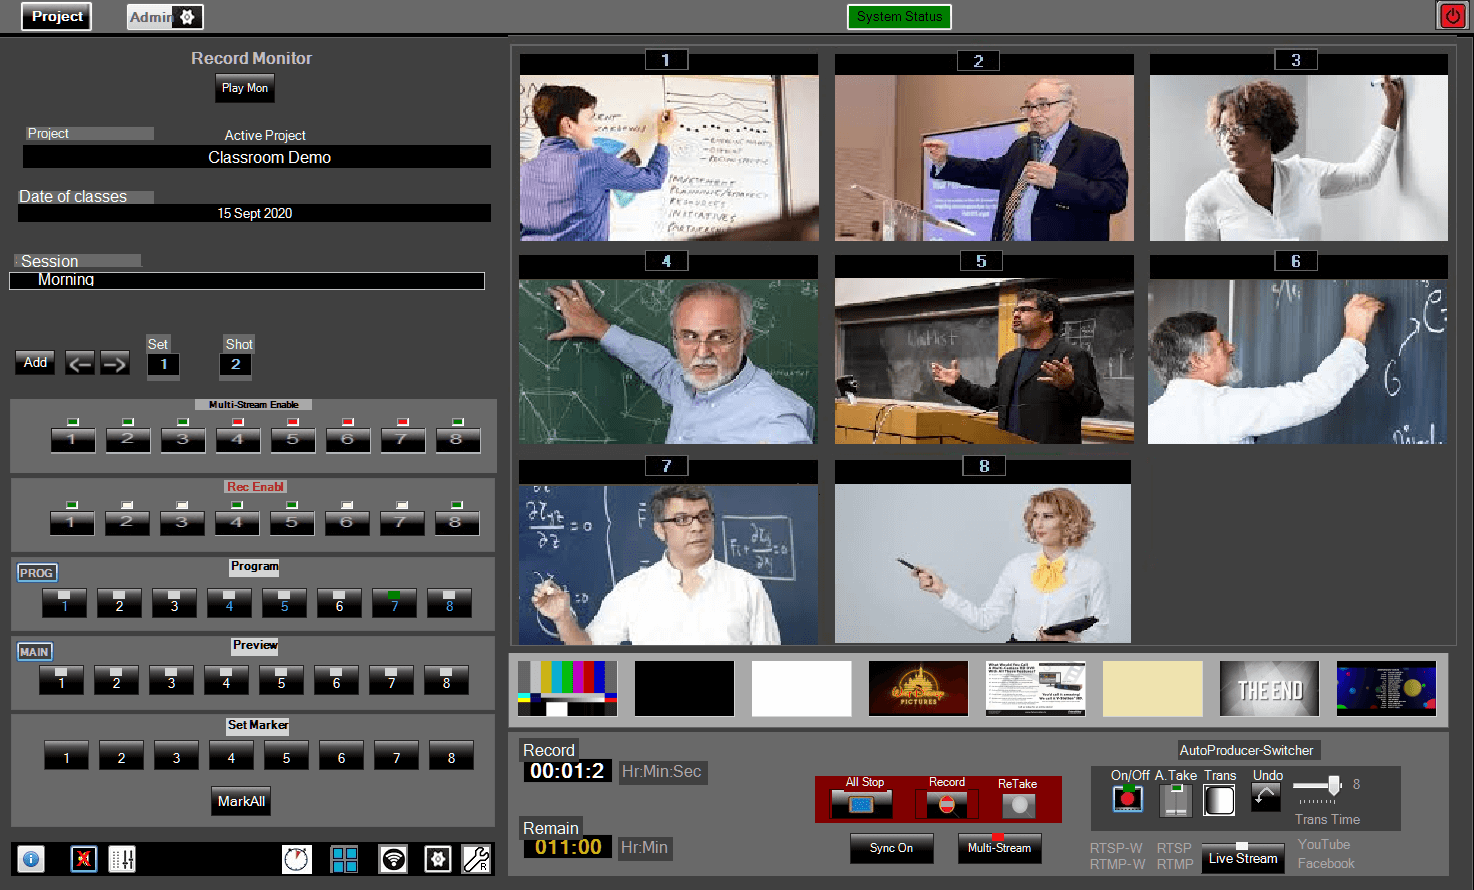
Task: Toggle Multi-Stream Enable for channel 4
Action: click(237, 439)
